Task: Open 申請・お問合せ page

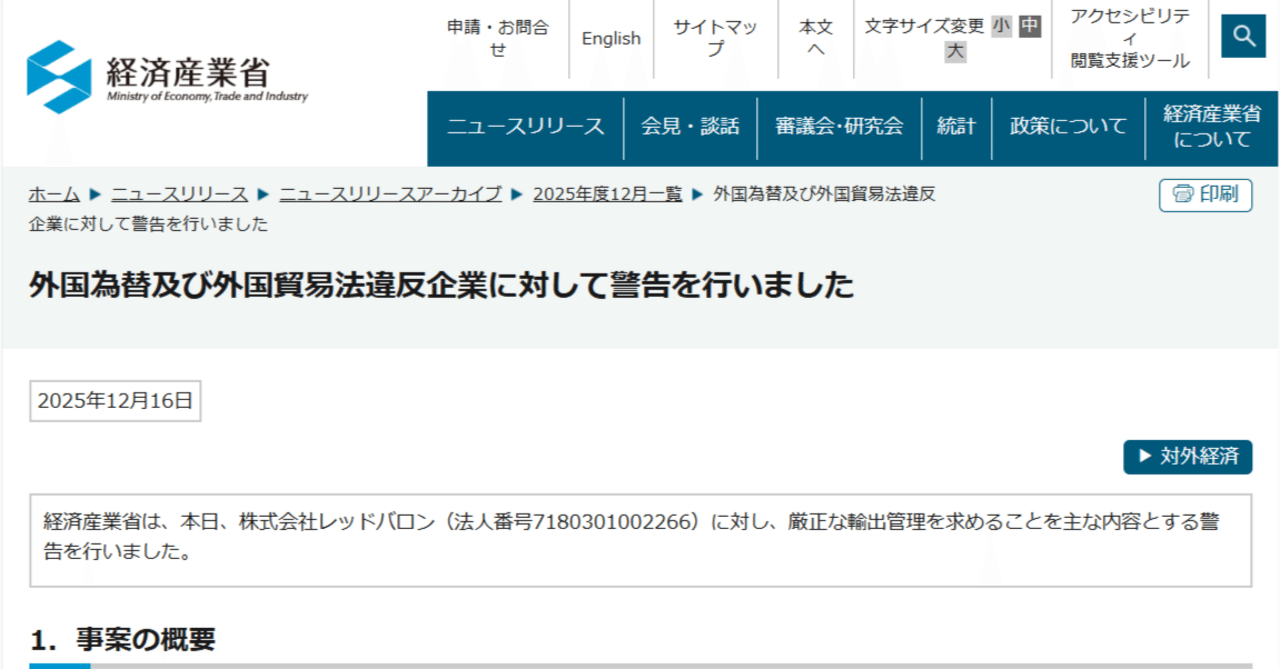Action: coord(500,38)
